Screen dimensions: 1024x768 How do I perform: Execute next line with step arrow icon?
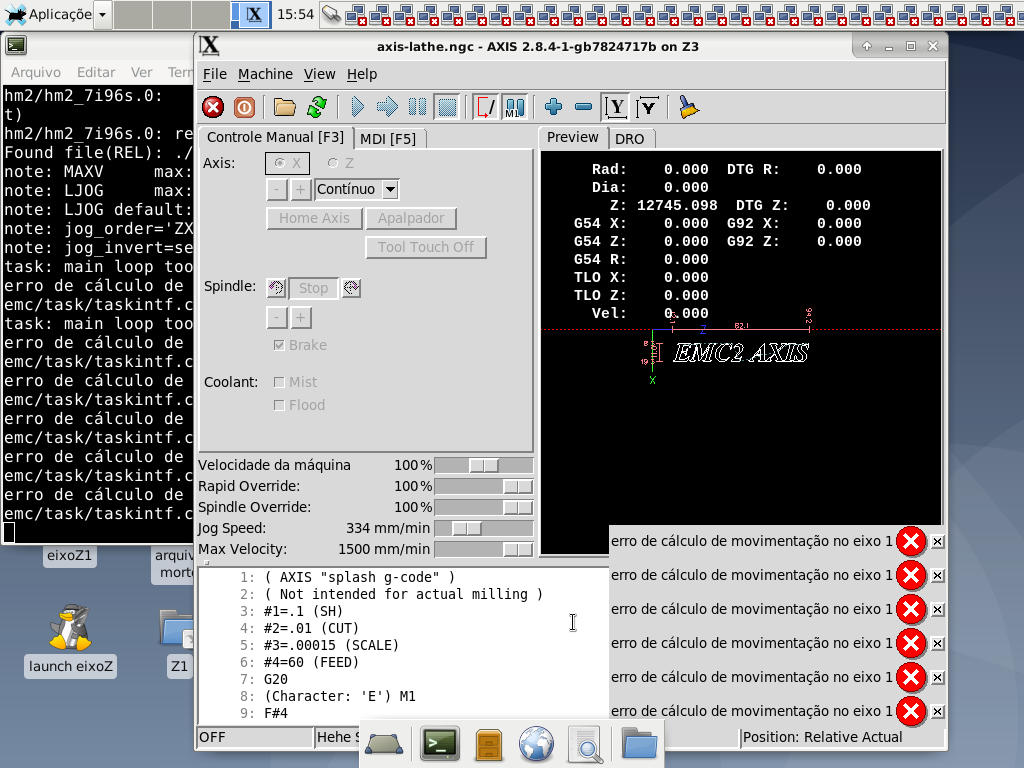coord(387,107)
